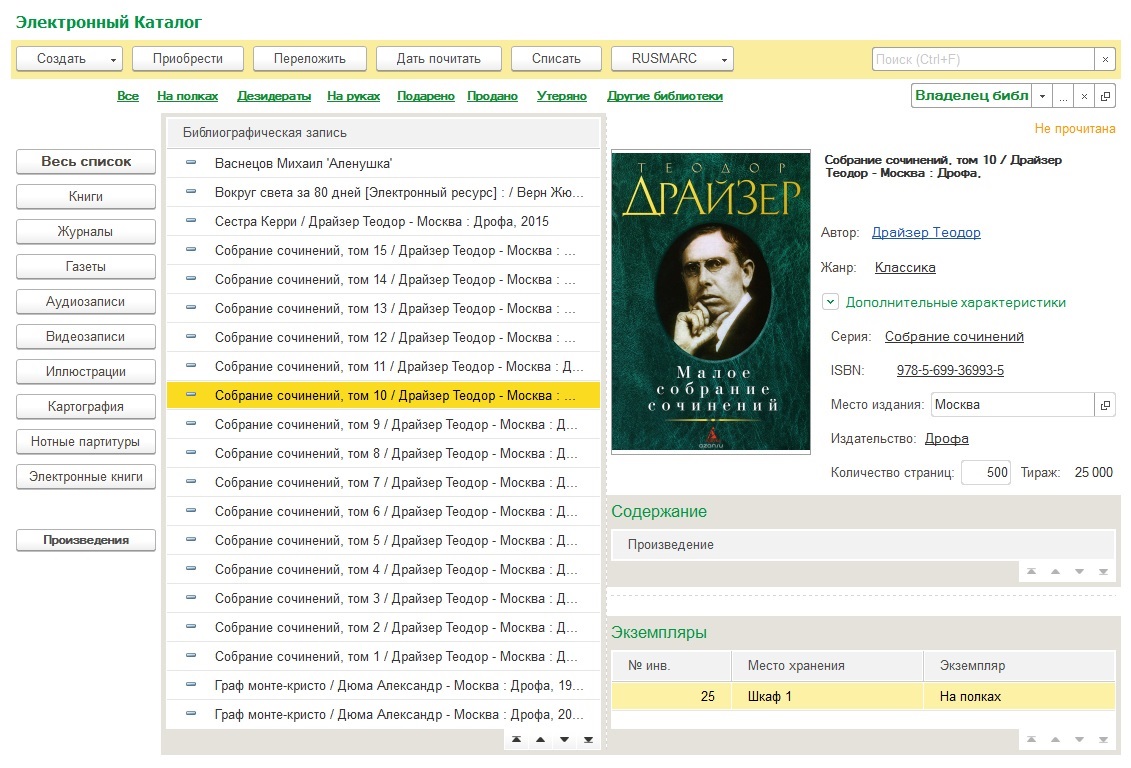Collapse Дополнительные характеристики section

830,302
